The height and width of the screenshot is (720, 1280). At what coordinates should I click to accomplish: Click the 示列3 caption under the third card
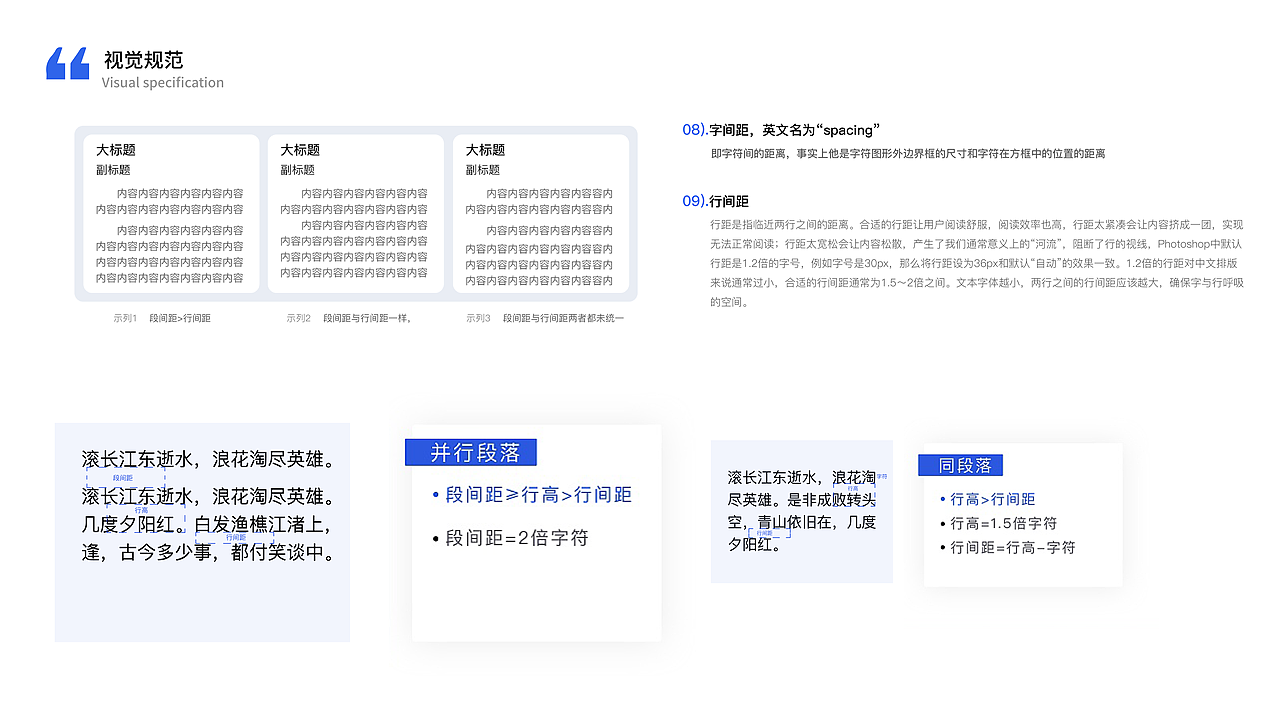(477, 317)
